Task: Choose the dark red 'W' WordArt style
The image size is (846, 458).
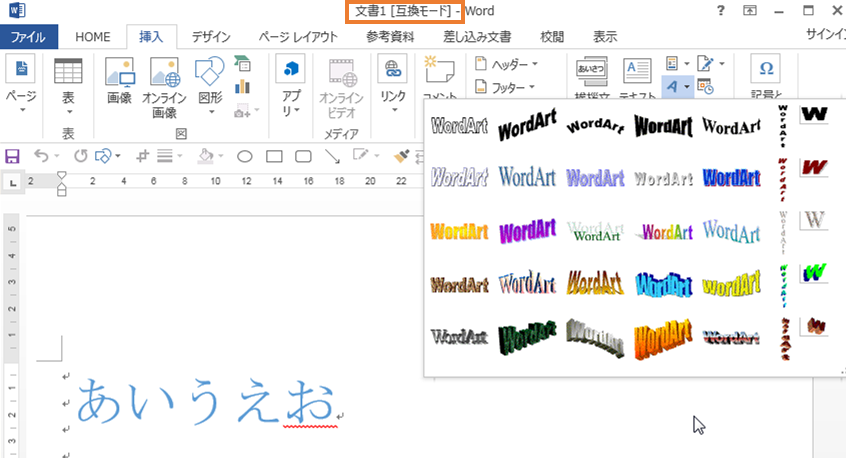Action: [814, 167]
